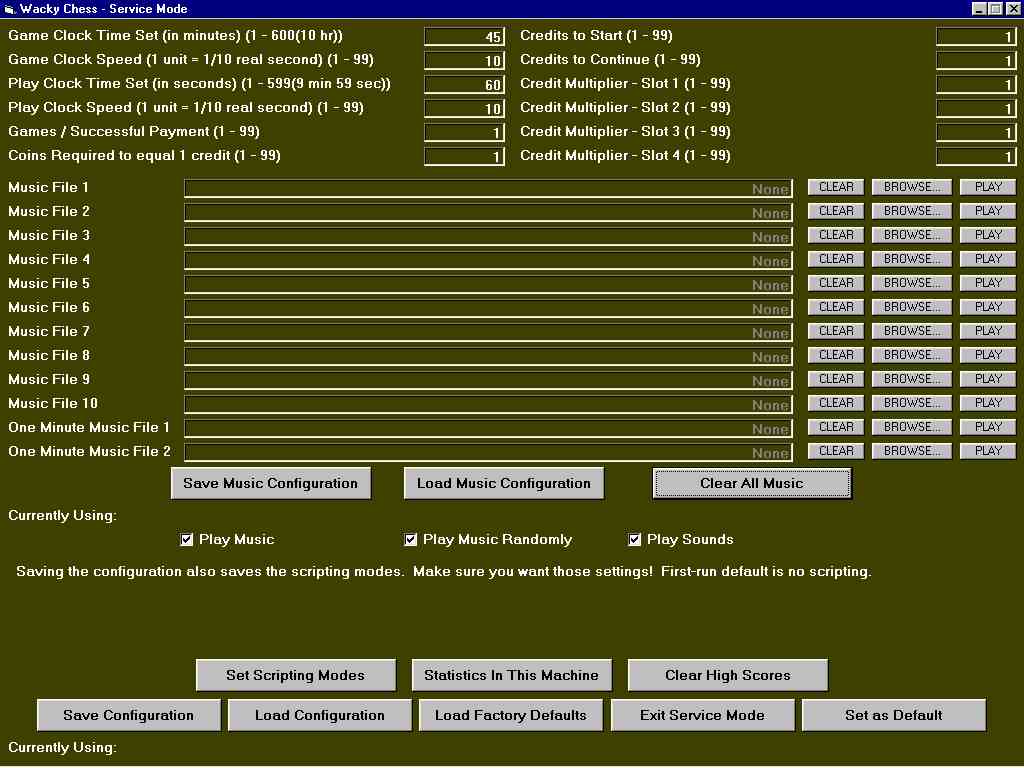Click the Play Clock Time Set field
The image size is (1024, 768).
point(464,85)
